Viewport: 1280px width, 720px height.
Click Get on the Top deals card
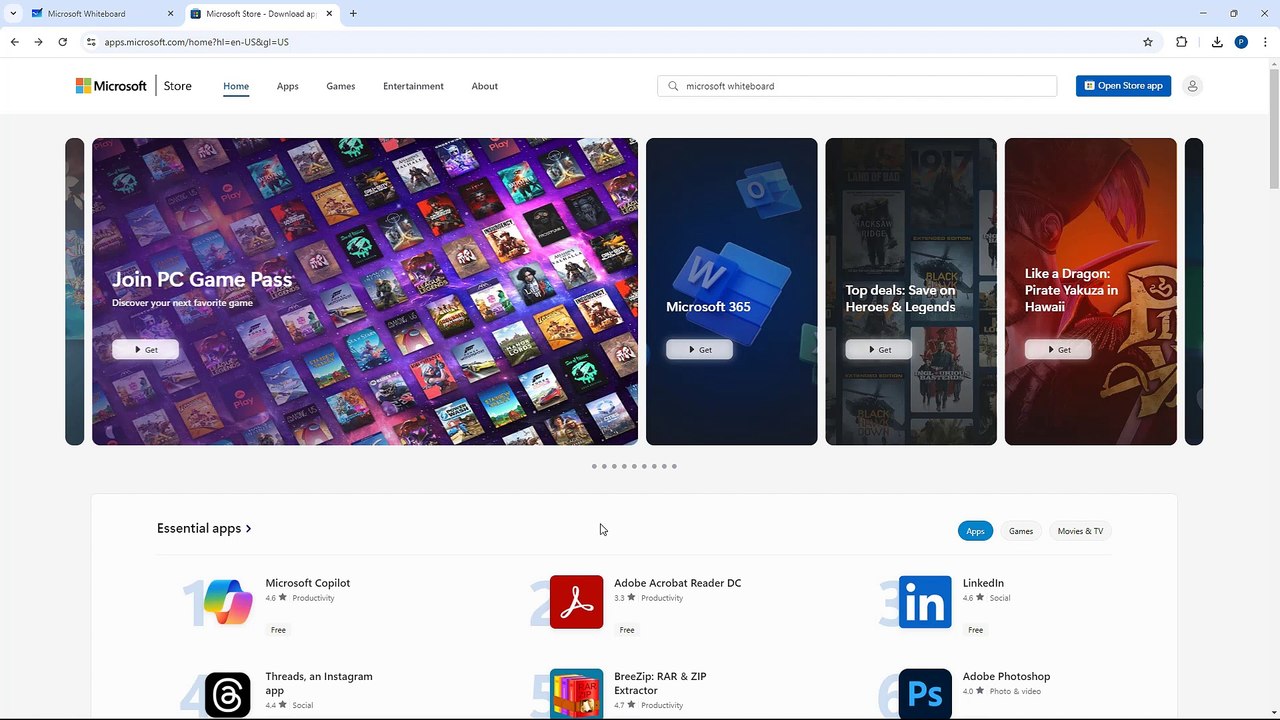[x=878, y=350]
